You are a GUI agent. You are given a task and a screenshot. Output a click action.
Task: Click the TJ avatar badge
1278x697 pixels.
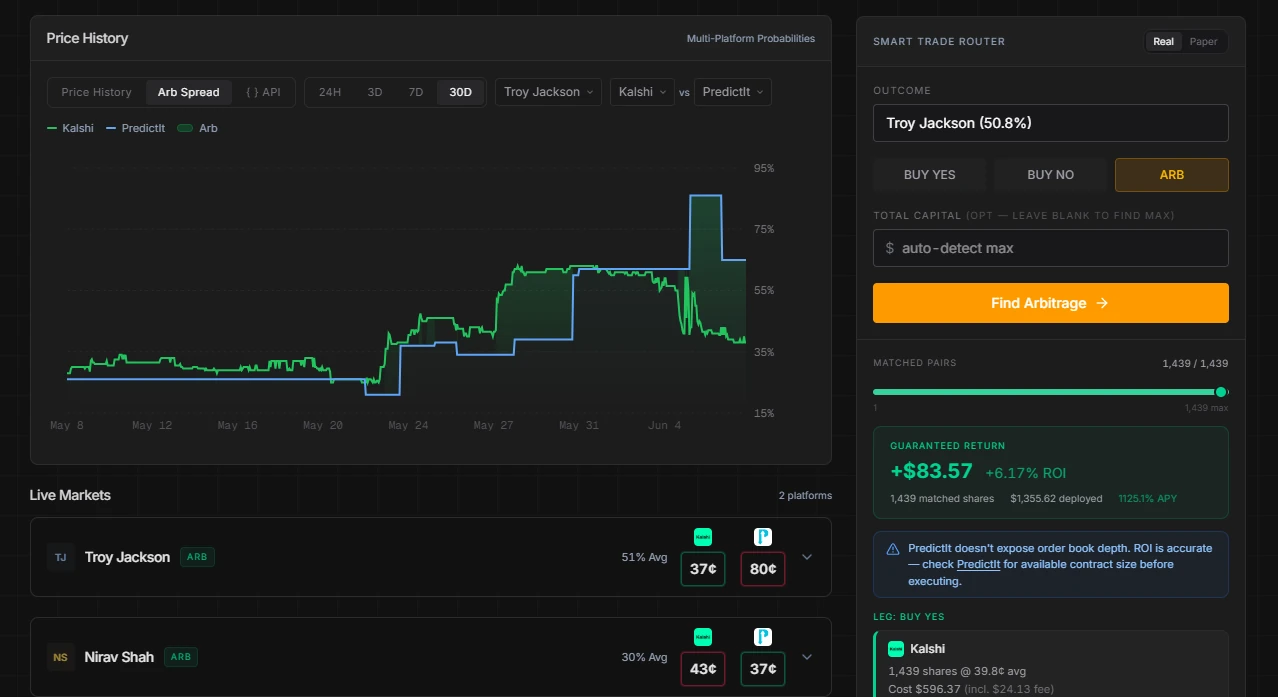tap(61, 557)
